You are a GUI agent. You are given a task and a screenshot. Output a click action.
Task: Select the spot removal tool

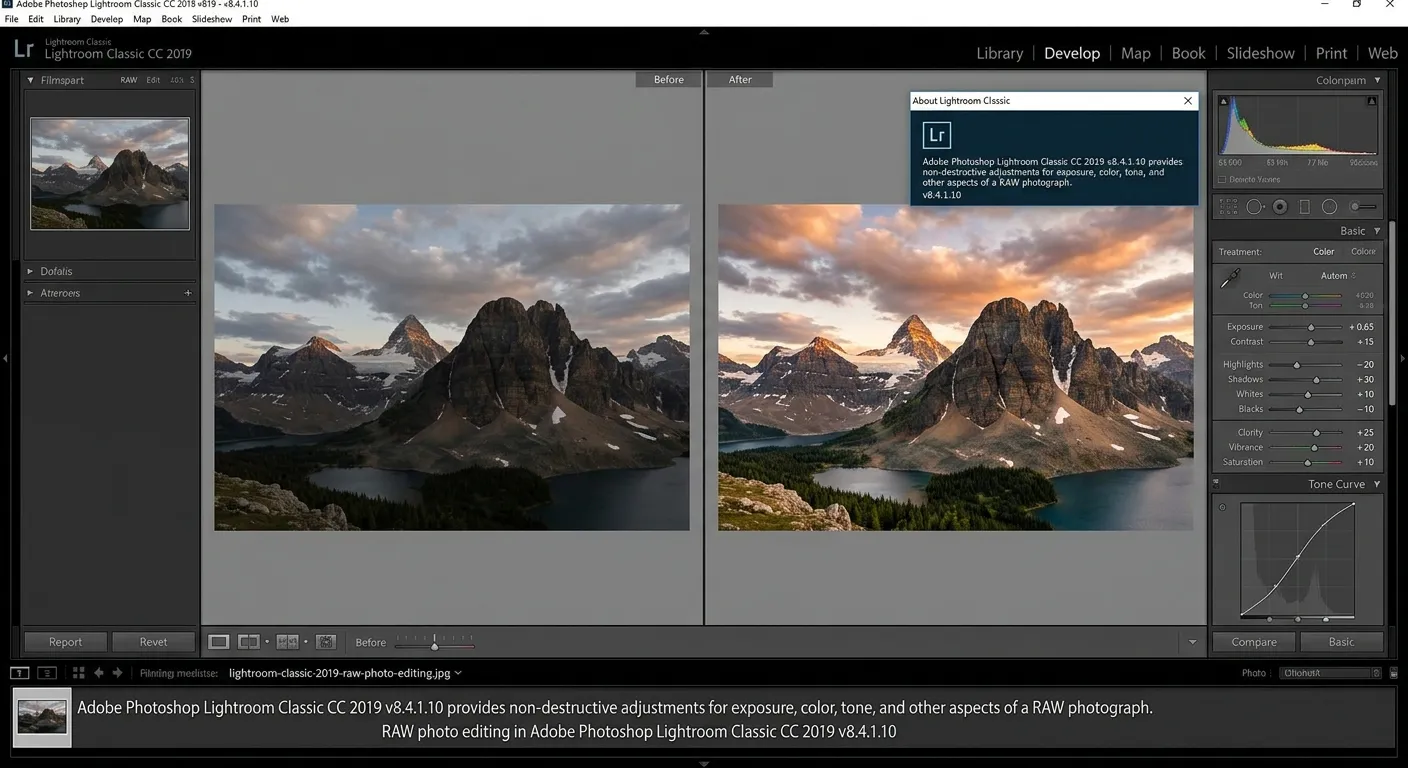pyautogui.click(x=1254, y=207)
